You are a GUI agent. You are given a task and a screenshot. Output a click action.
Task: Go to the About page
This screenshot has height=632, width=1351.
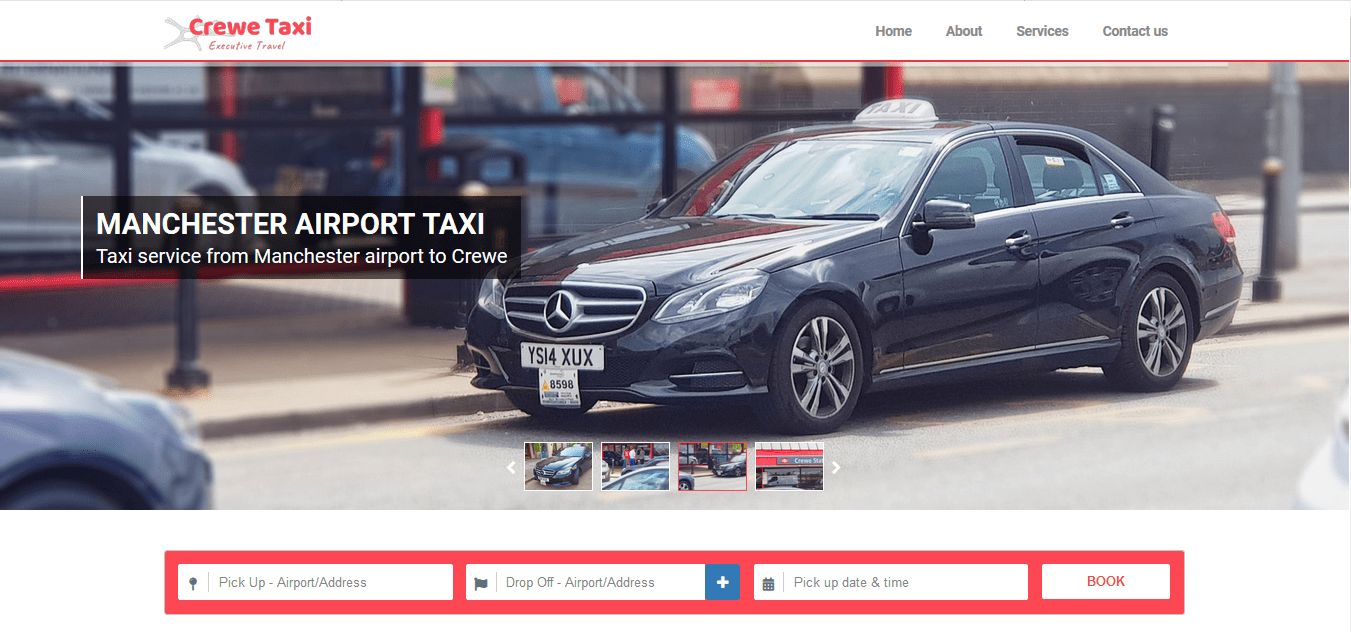click(963, 31)
